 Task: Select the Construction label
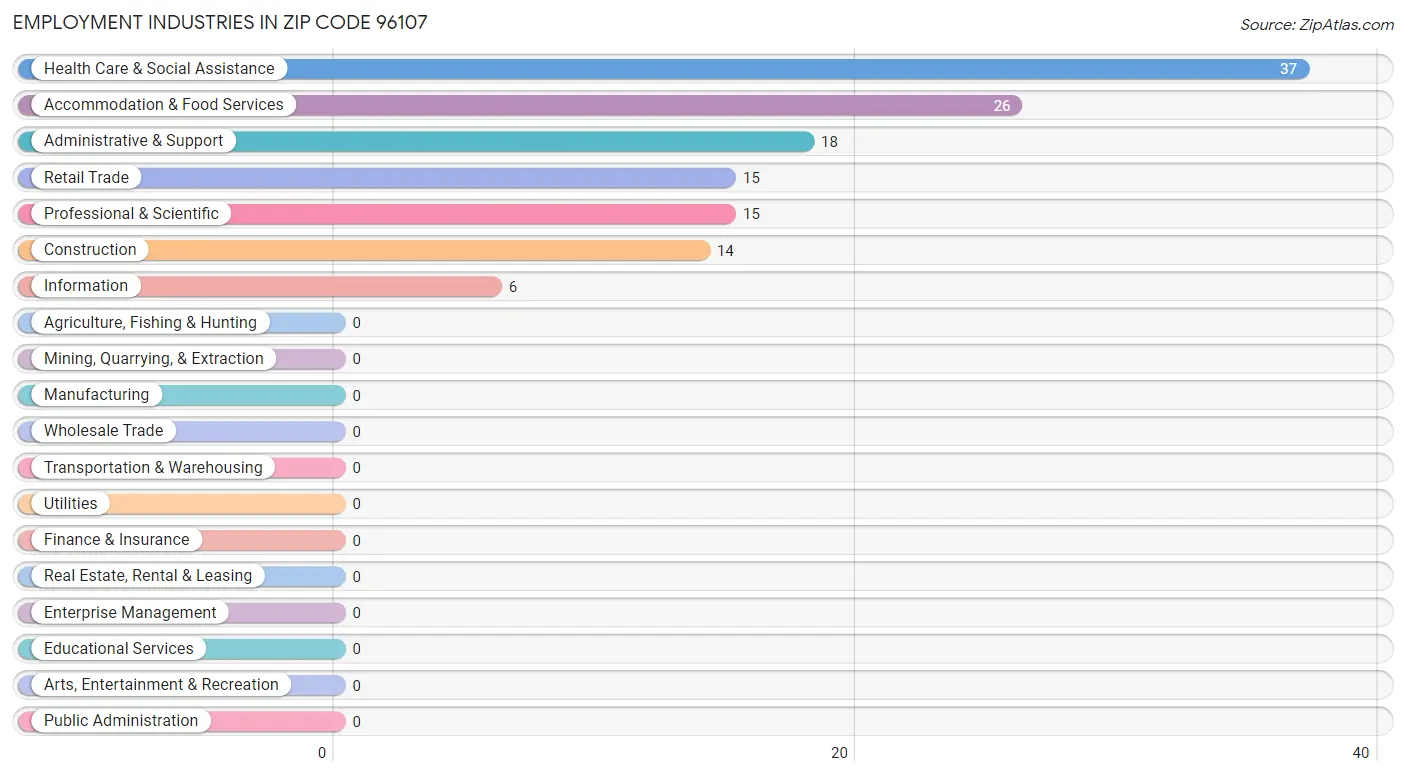tap(90, 249)
